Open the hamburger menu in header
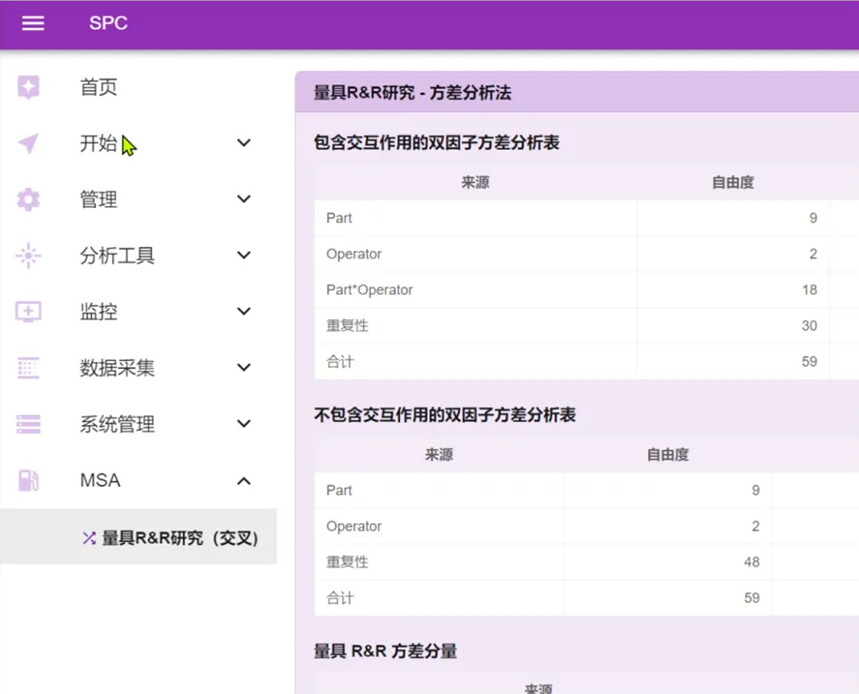The image size is (859, 694). (33, 23)
